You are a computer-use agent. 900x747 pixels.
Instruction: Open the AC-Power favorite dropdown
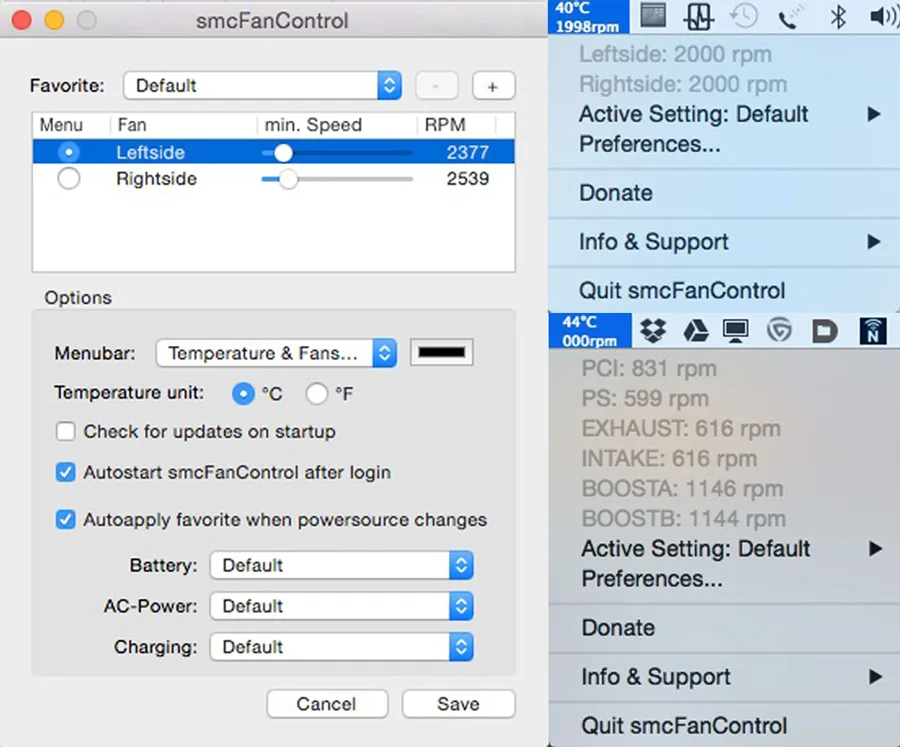click(342, 606)
